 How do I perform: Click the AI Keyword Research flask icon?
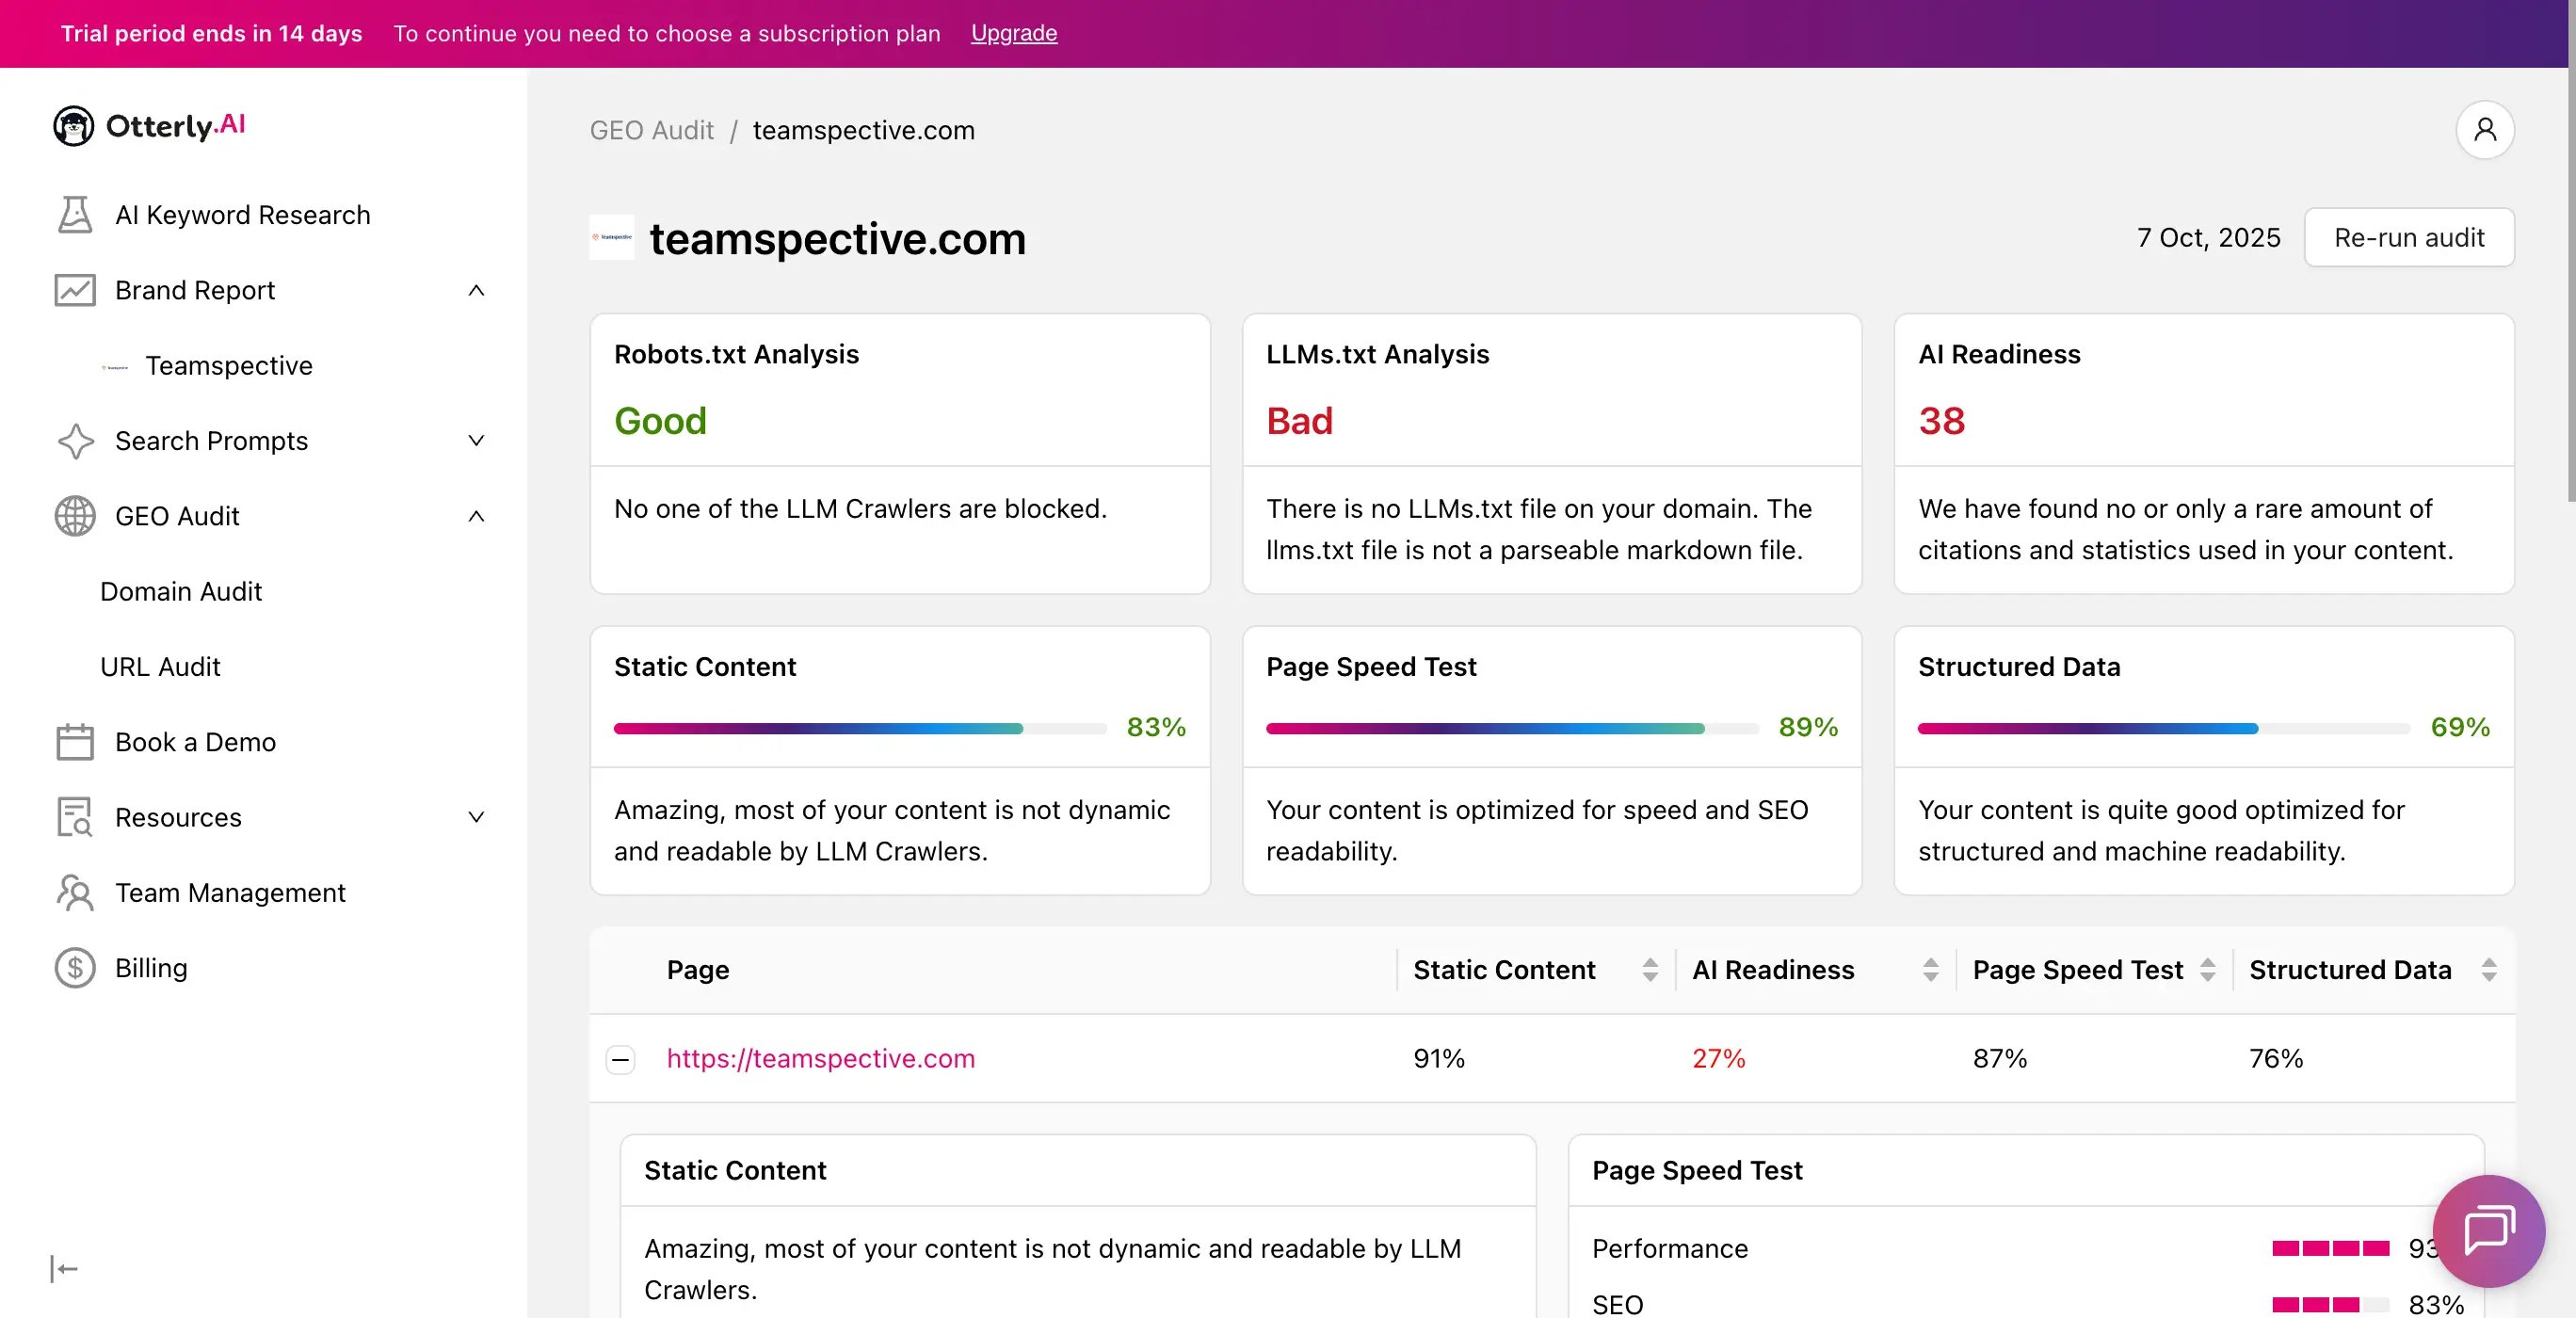click(75, 215)
